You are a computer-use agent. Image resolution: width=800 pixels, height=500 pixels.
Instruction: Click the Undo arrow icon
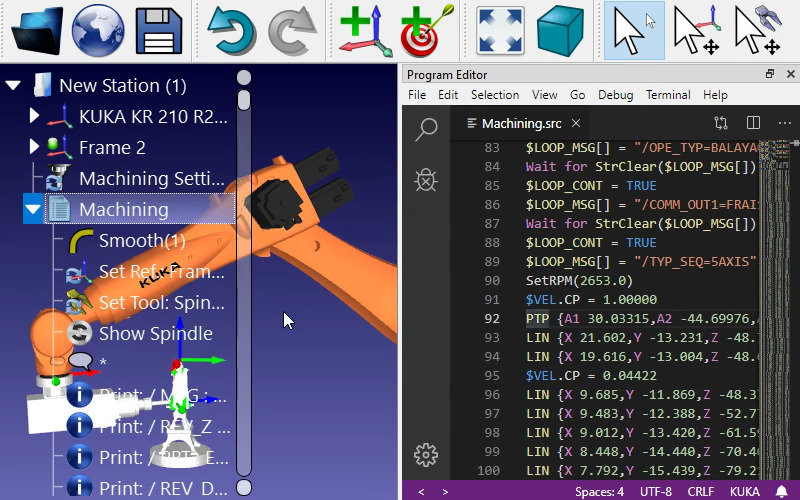pyautogui.click(x=232, y=31)
